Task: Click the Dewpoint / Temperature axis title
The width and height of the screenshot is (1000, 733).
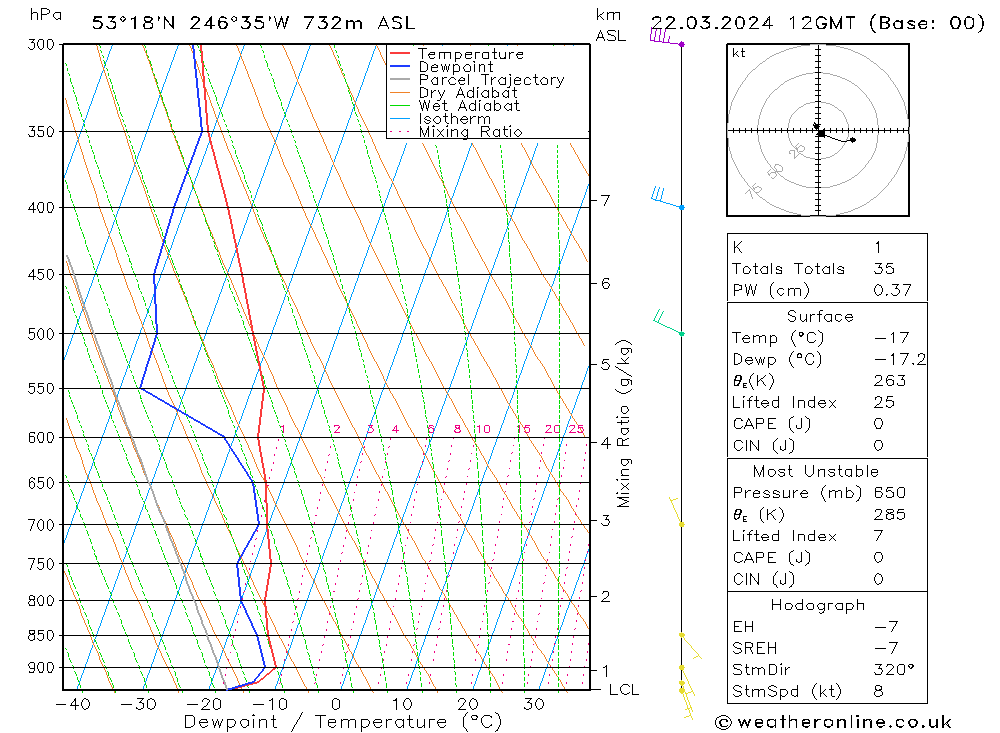Action: tap(342, 722)
